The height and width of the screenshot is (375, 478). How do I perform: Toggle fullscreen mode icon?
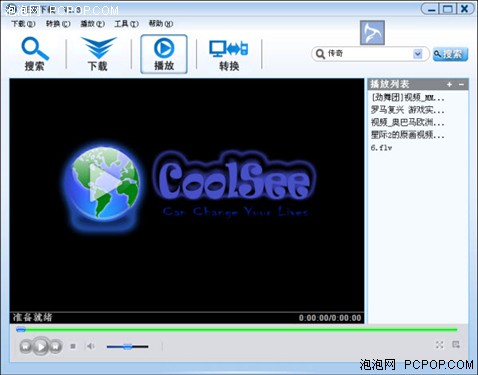[x=440, y=345]
